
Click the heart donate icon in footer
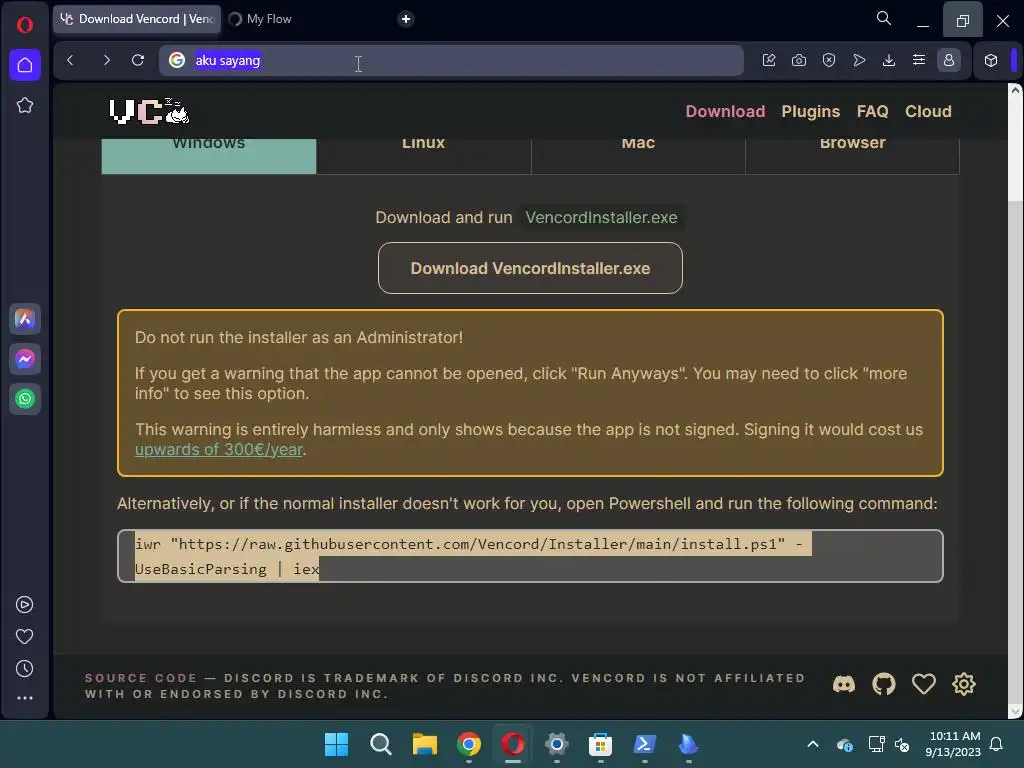pyautogui.click(x=923, y=684)
